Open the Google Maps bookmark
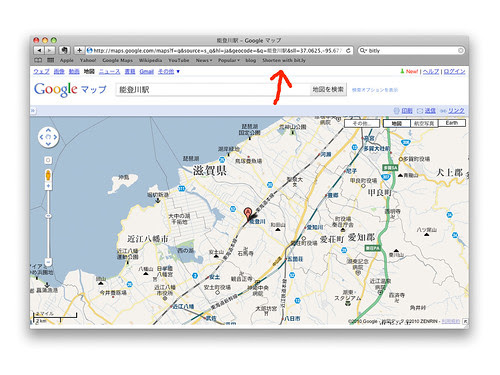Image resolution: width=500 pixels, height=375 pixels. point(117,60)
